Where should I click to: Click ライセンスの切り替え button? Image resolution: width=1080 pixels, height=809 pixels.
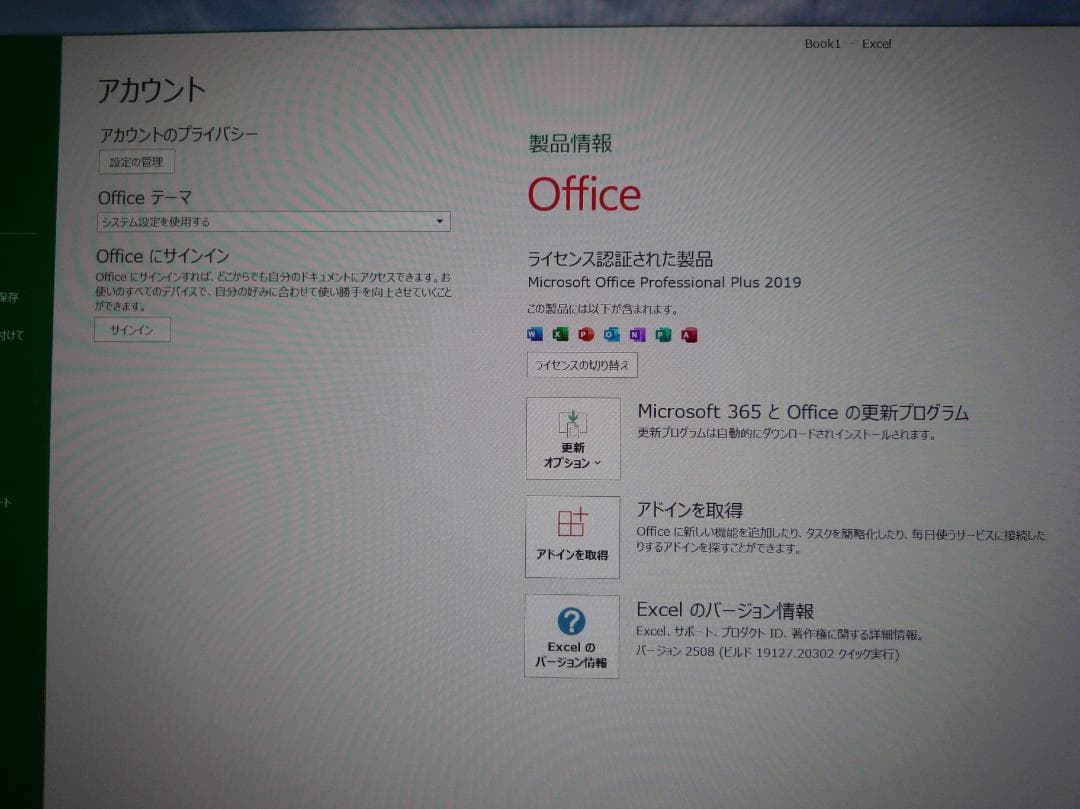tap(582, 365)
